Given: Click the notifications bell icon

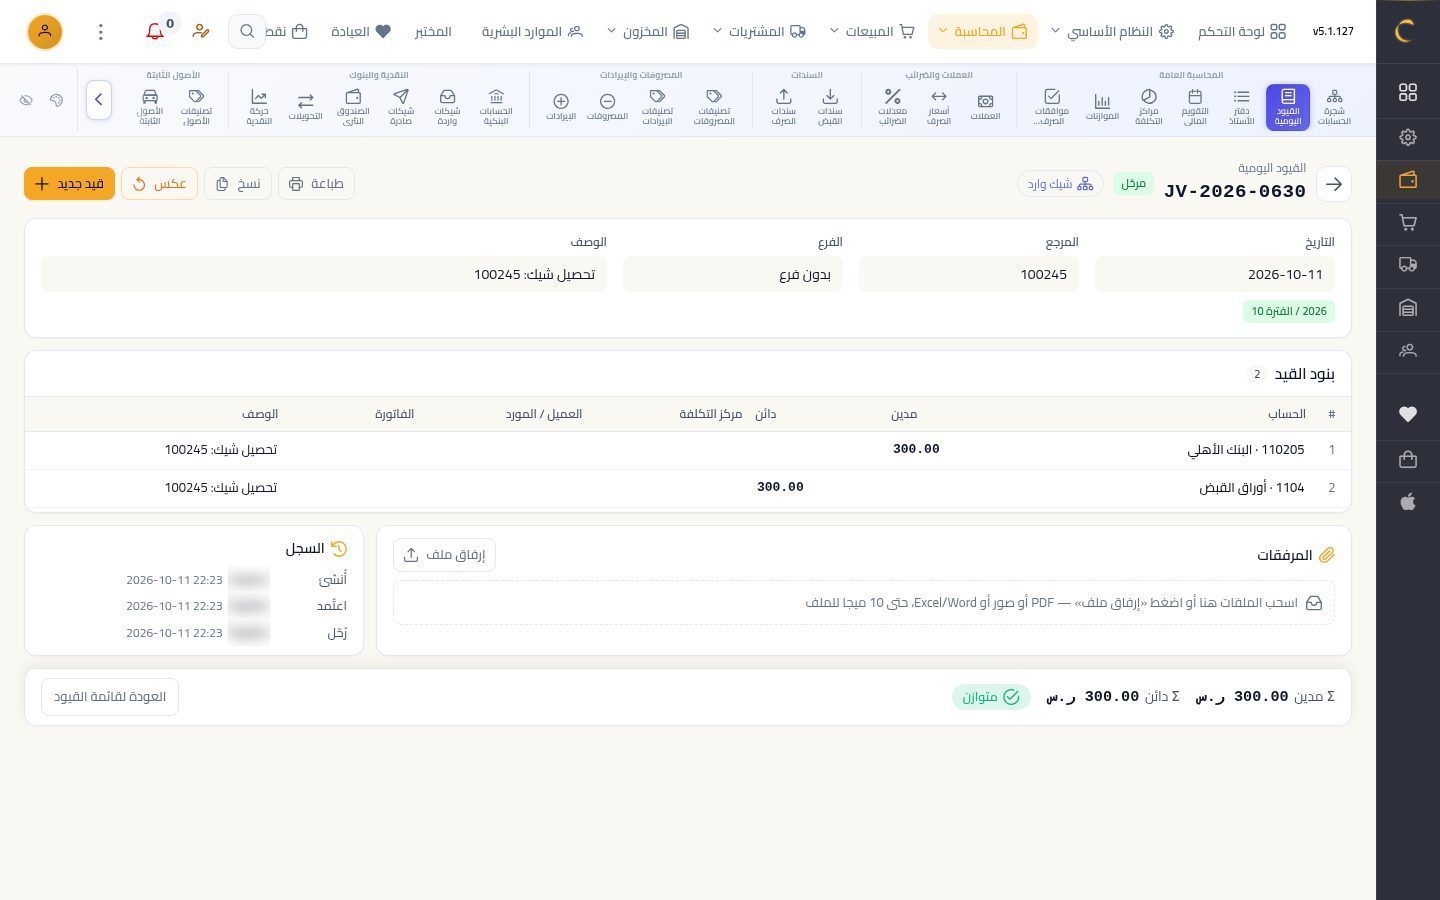Looking at the screenshot, I should 155,32.
